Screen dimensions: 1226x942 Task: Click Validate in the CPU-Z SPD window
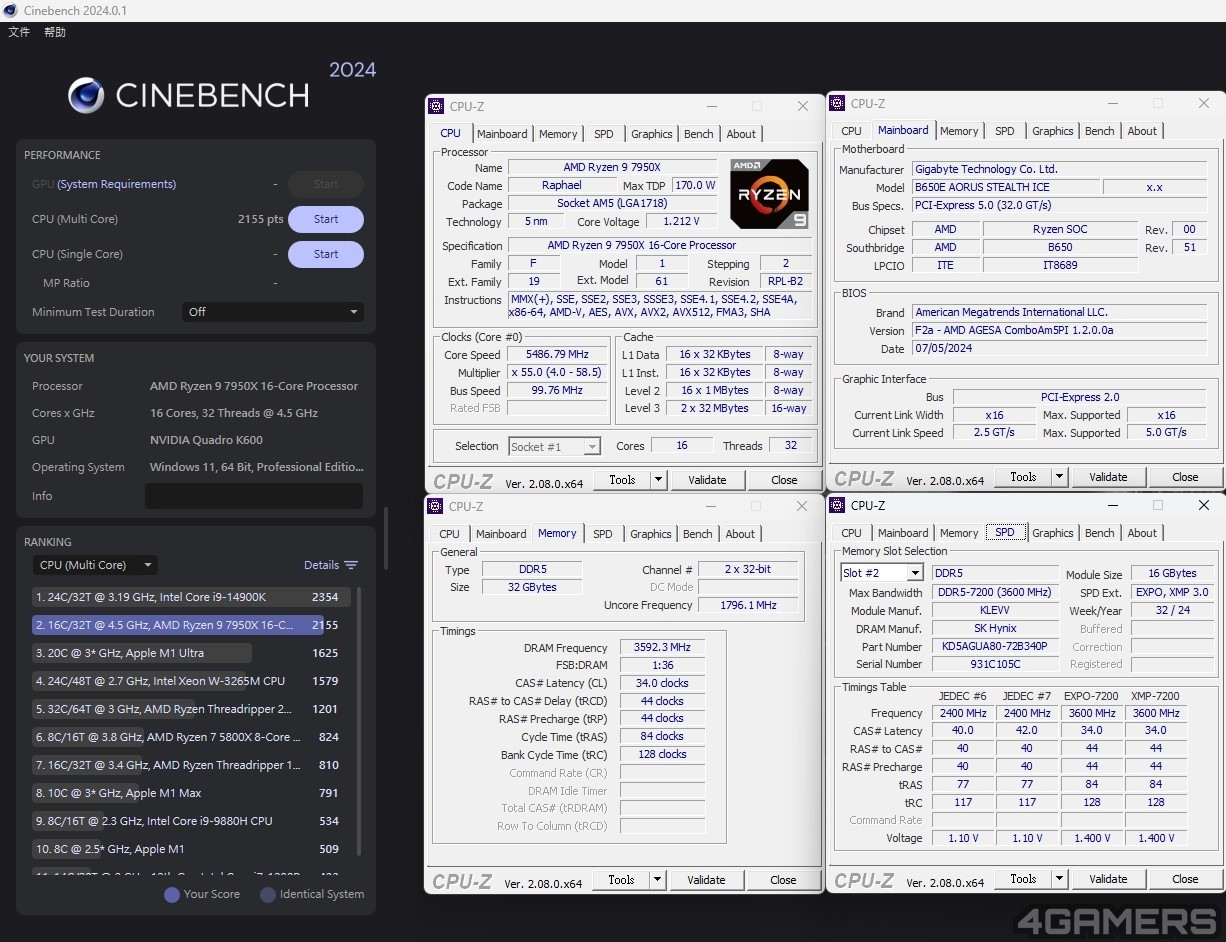click(x=1108, y=879)
